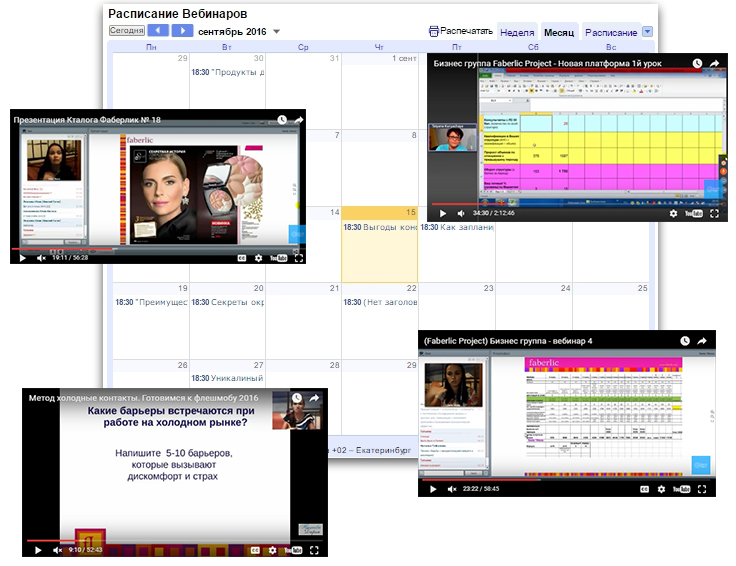The image size is (736, 566).
Task: Open the 18:30 Как заплани event
Action: tap(456, 227)
